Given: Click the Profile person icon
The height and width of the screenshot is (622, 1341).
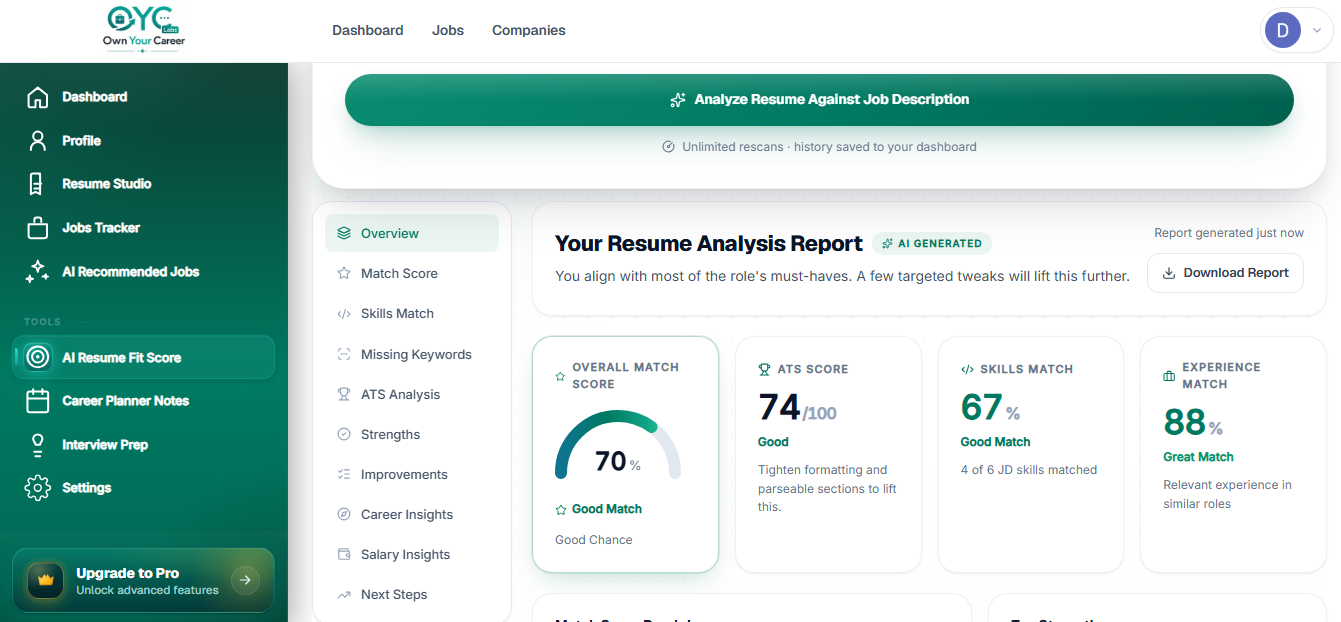Looking at the screenshot, I should point(38,141).
